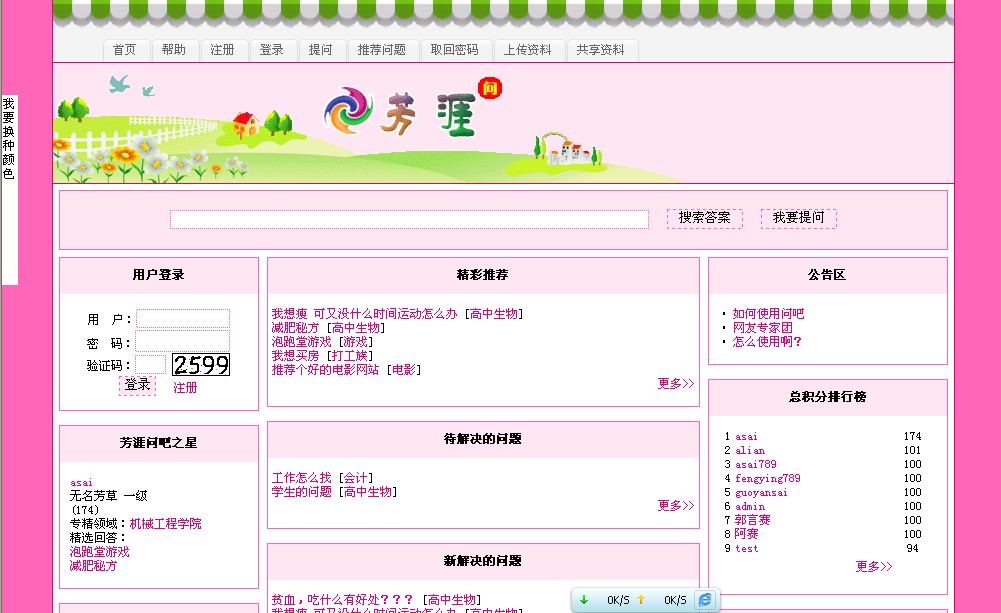The image size is (1001, 613).
Task: Click the green download arrow icon
Action: pos(583,600)
